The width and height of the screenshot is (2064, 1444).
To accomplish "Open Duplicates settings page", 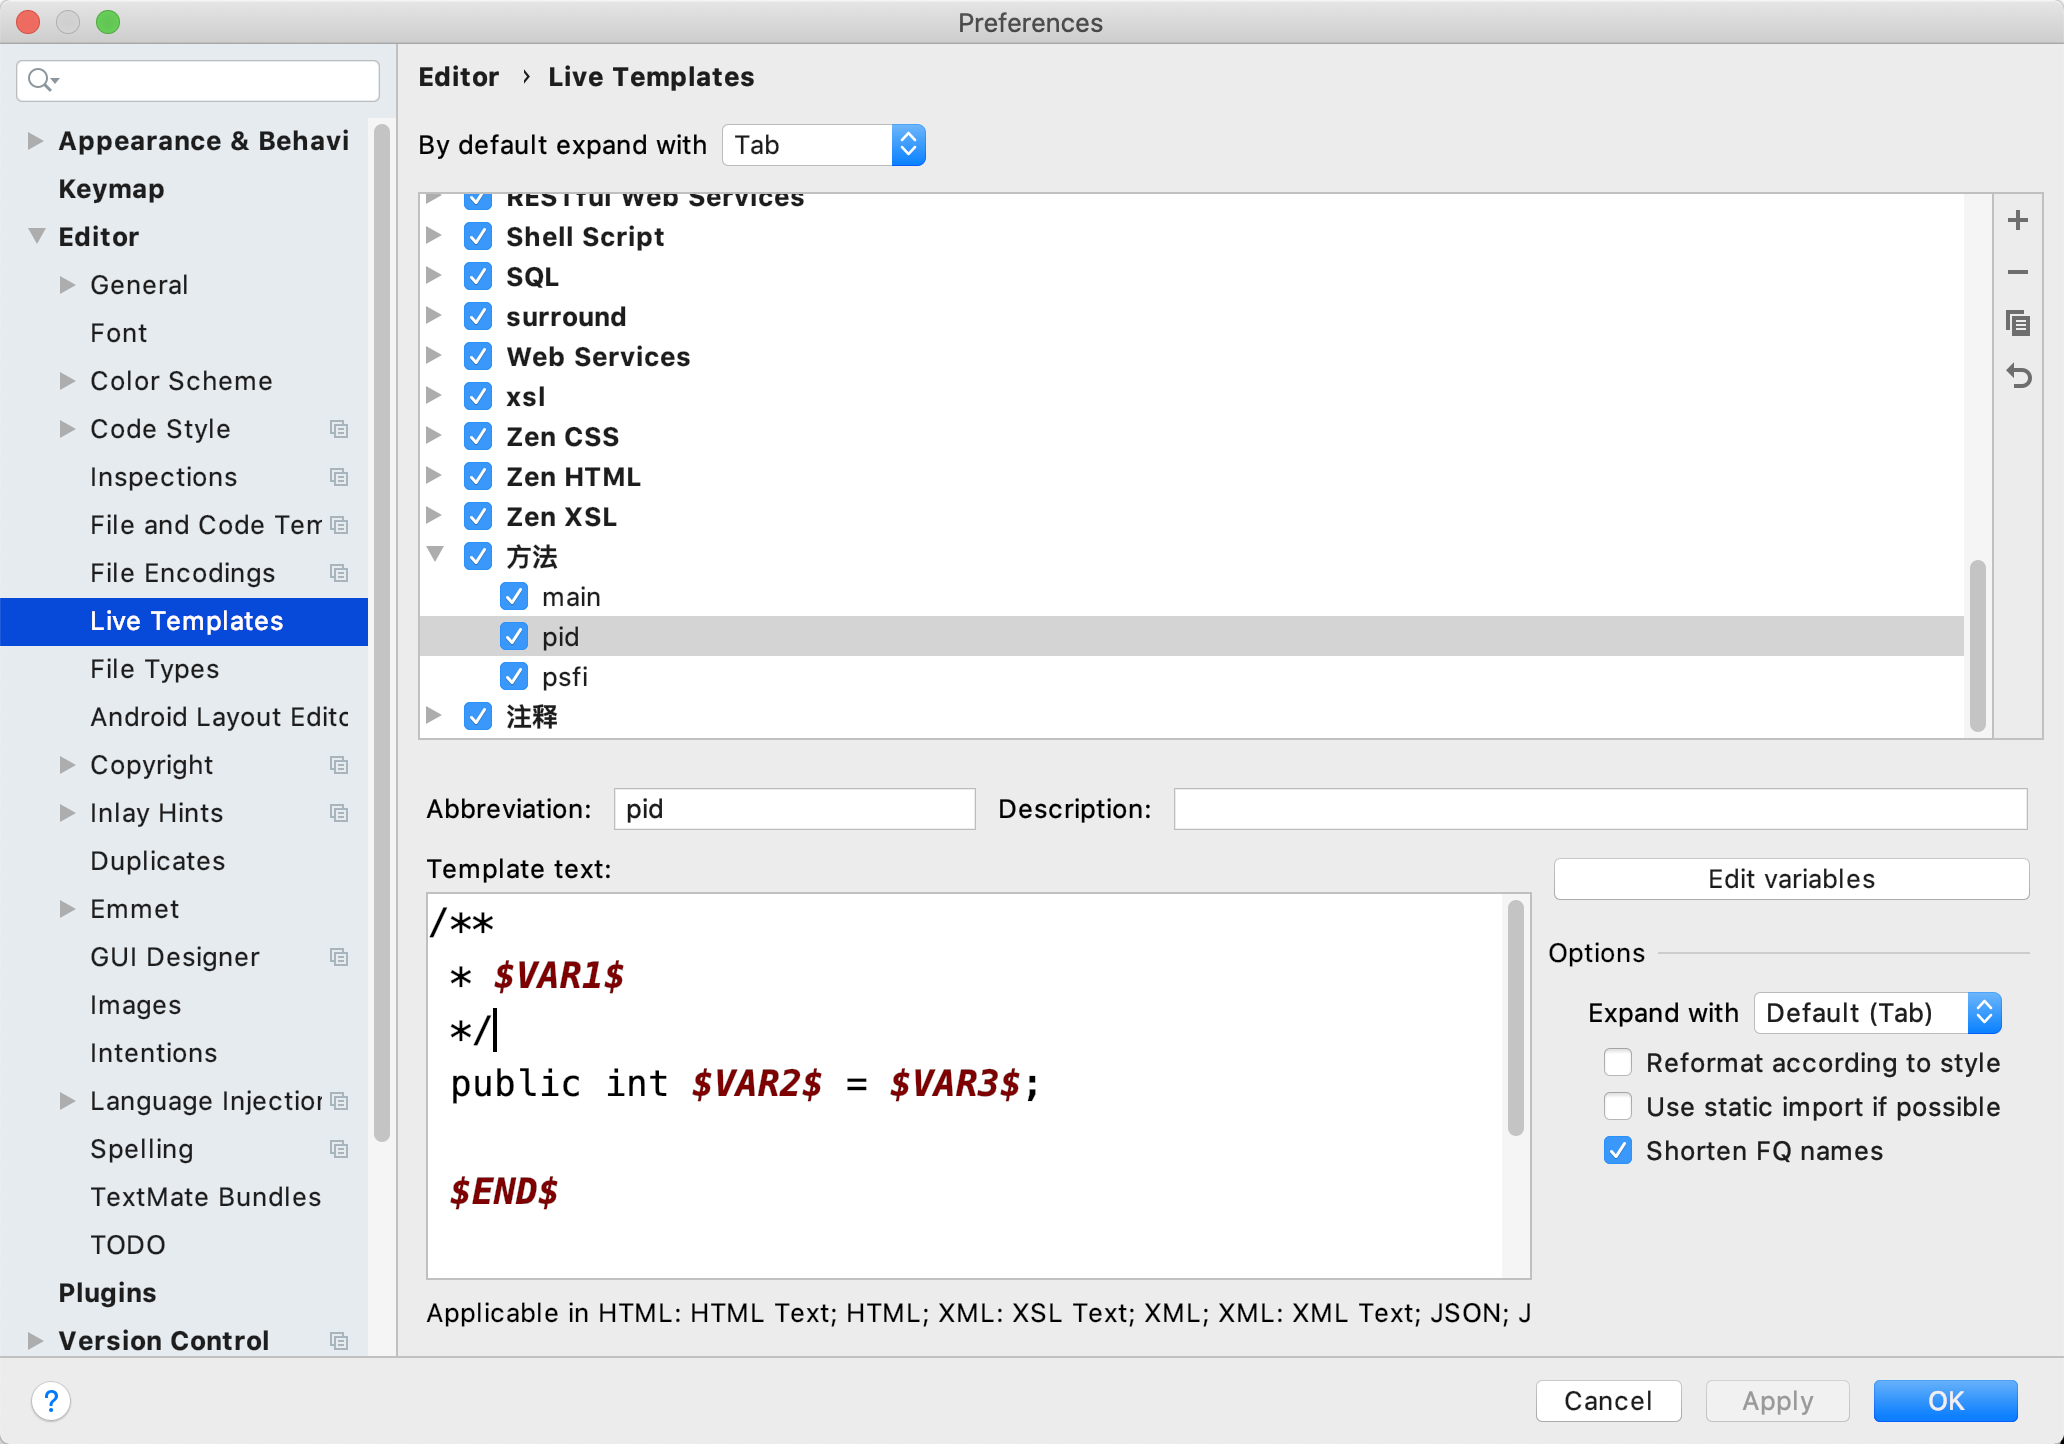I will [x=157, y=861].
